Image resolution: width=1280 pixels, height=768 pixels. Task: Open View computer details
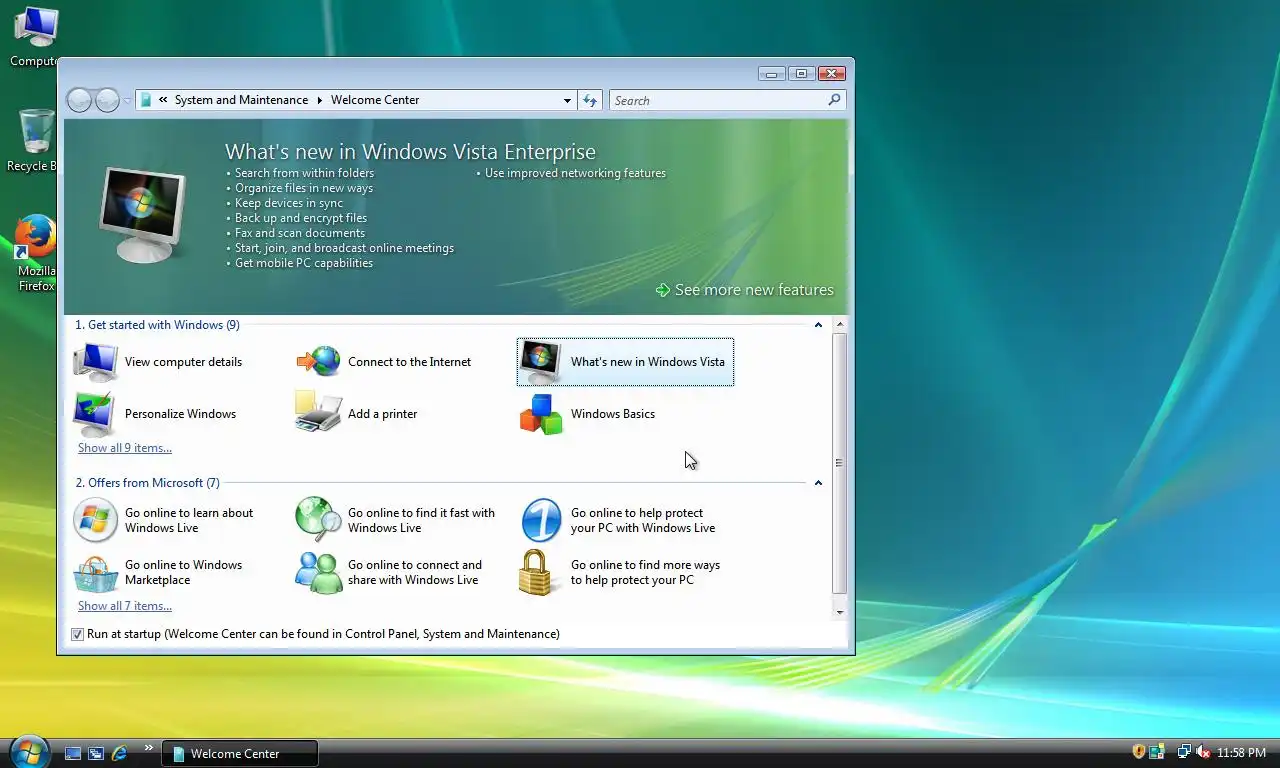[158, 362]
